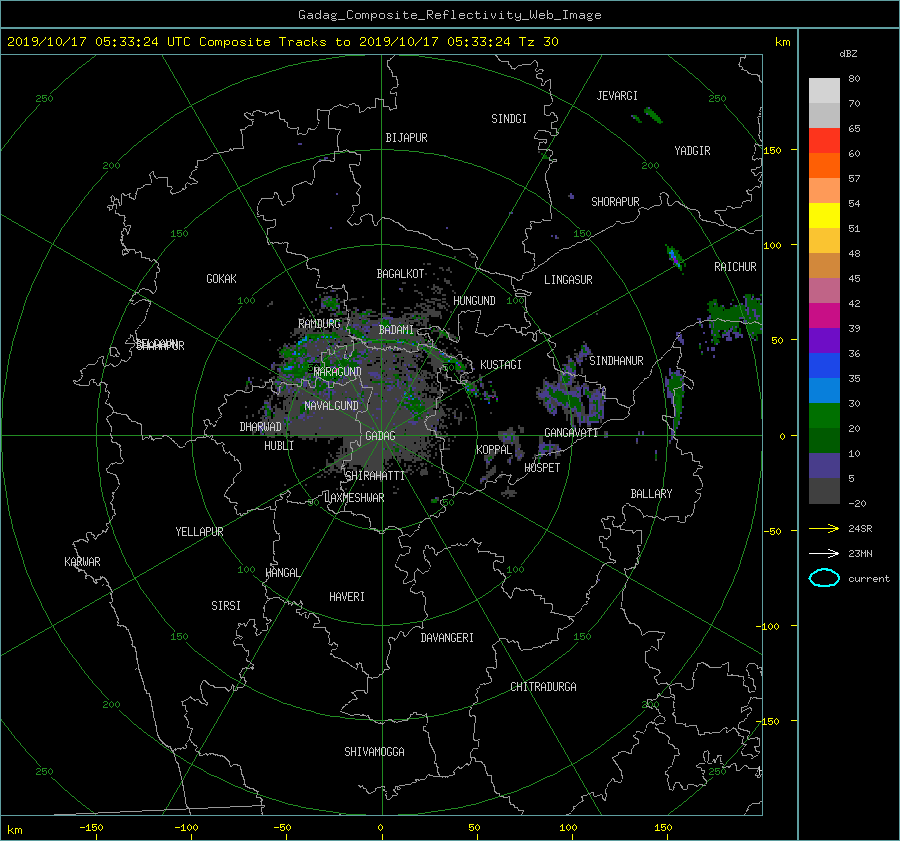The width and height of the screenshot is (900, 841).
Task: Click the BAGALKOT city label
Action: 400,274
